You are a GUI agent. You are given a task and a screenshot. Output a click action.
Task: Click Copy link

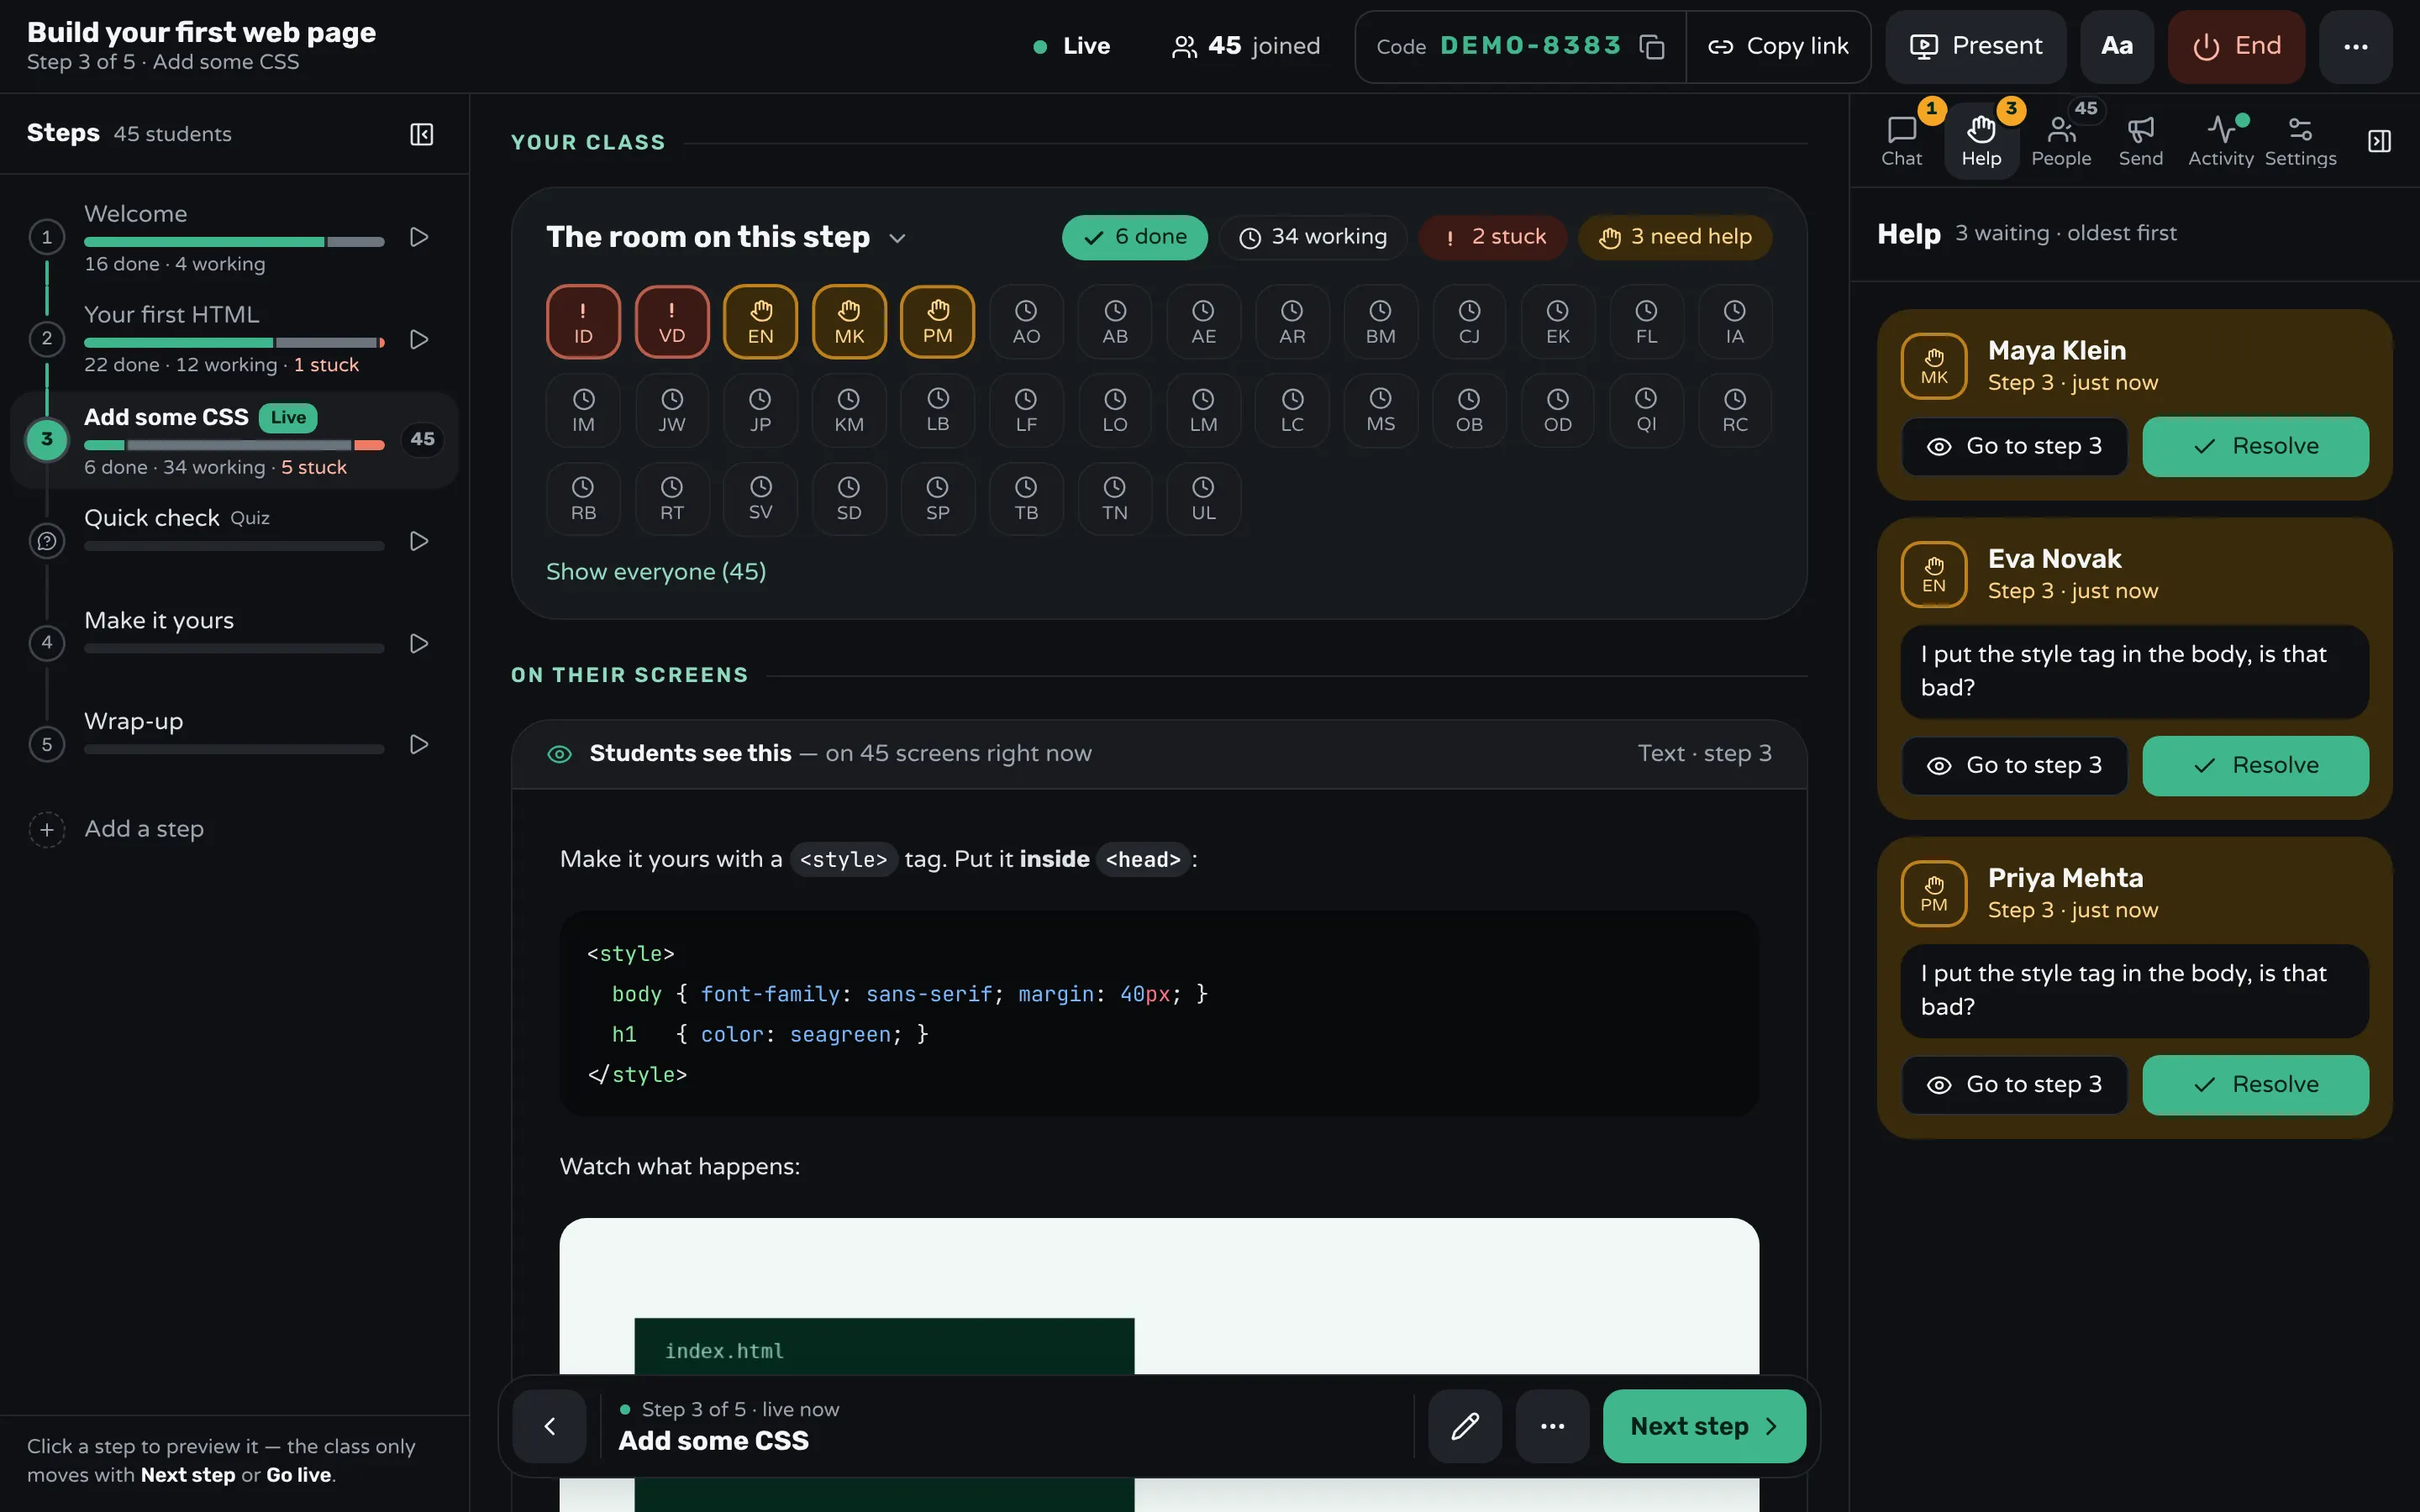click(x=1778, y=46)
